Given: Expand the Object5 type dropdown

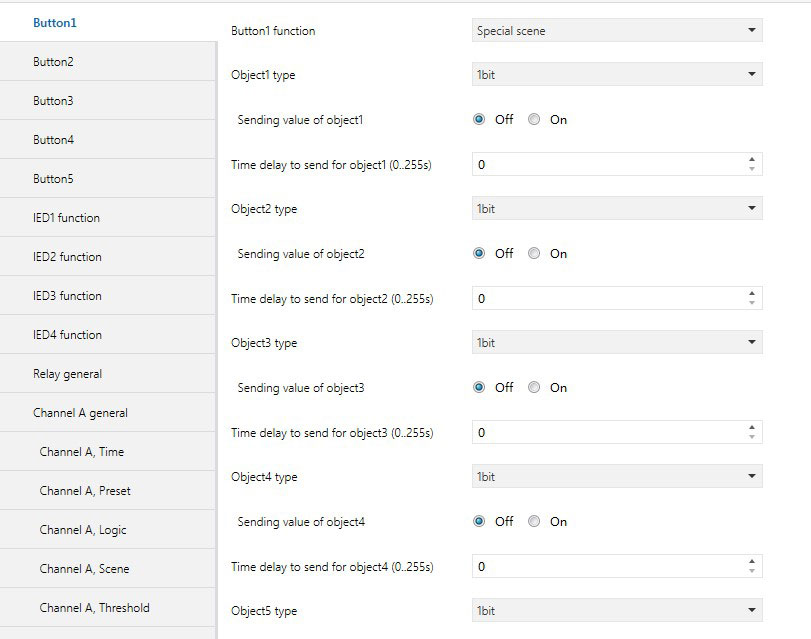Looking at the screenshot, I should [x=616, y=611].
